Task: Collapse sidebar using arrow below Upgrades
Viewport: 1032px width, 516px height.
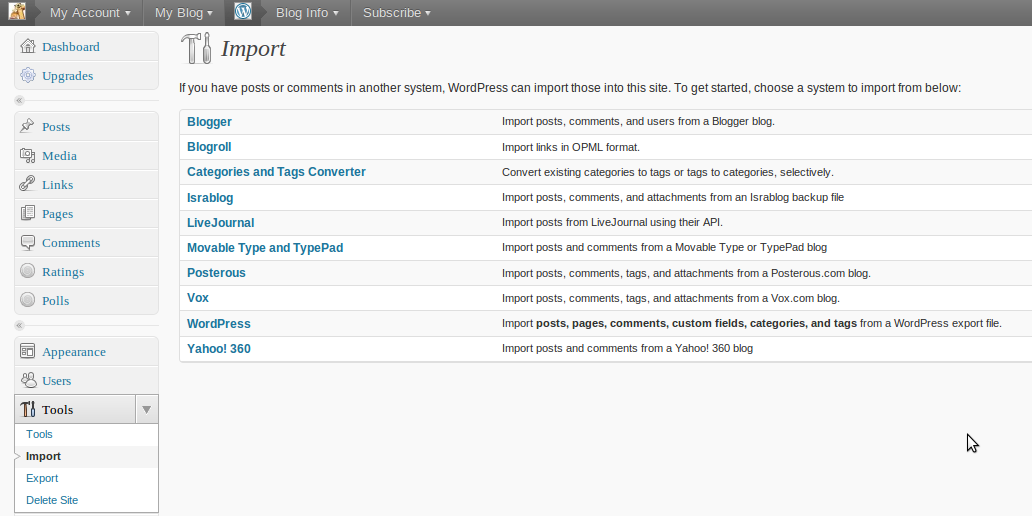Action: pos(19,100)
